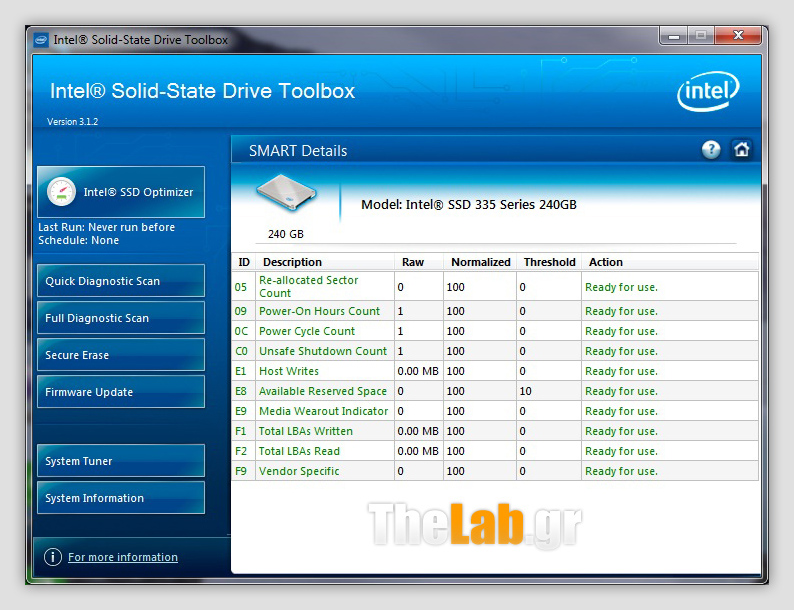The height and width of the screenshot is (610, 794).
Task: Open System Information
Action: (x=121, y=498)
